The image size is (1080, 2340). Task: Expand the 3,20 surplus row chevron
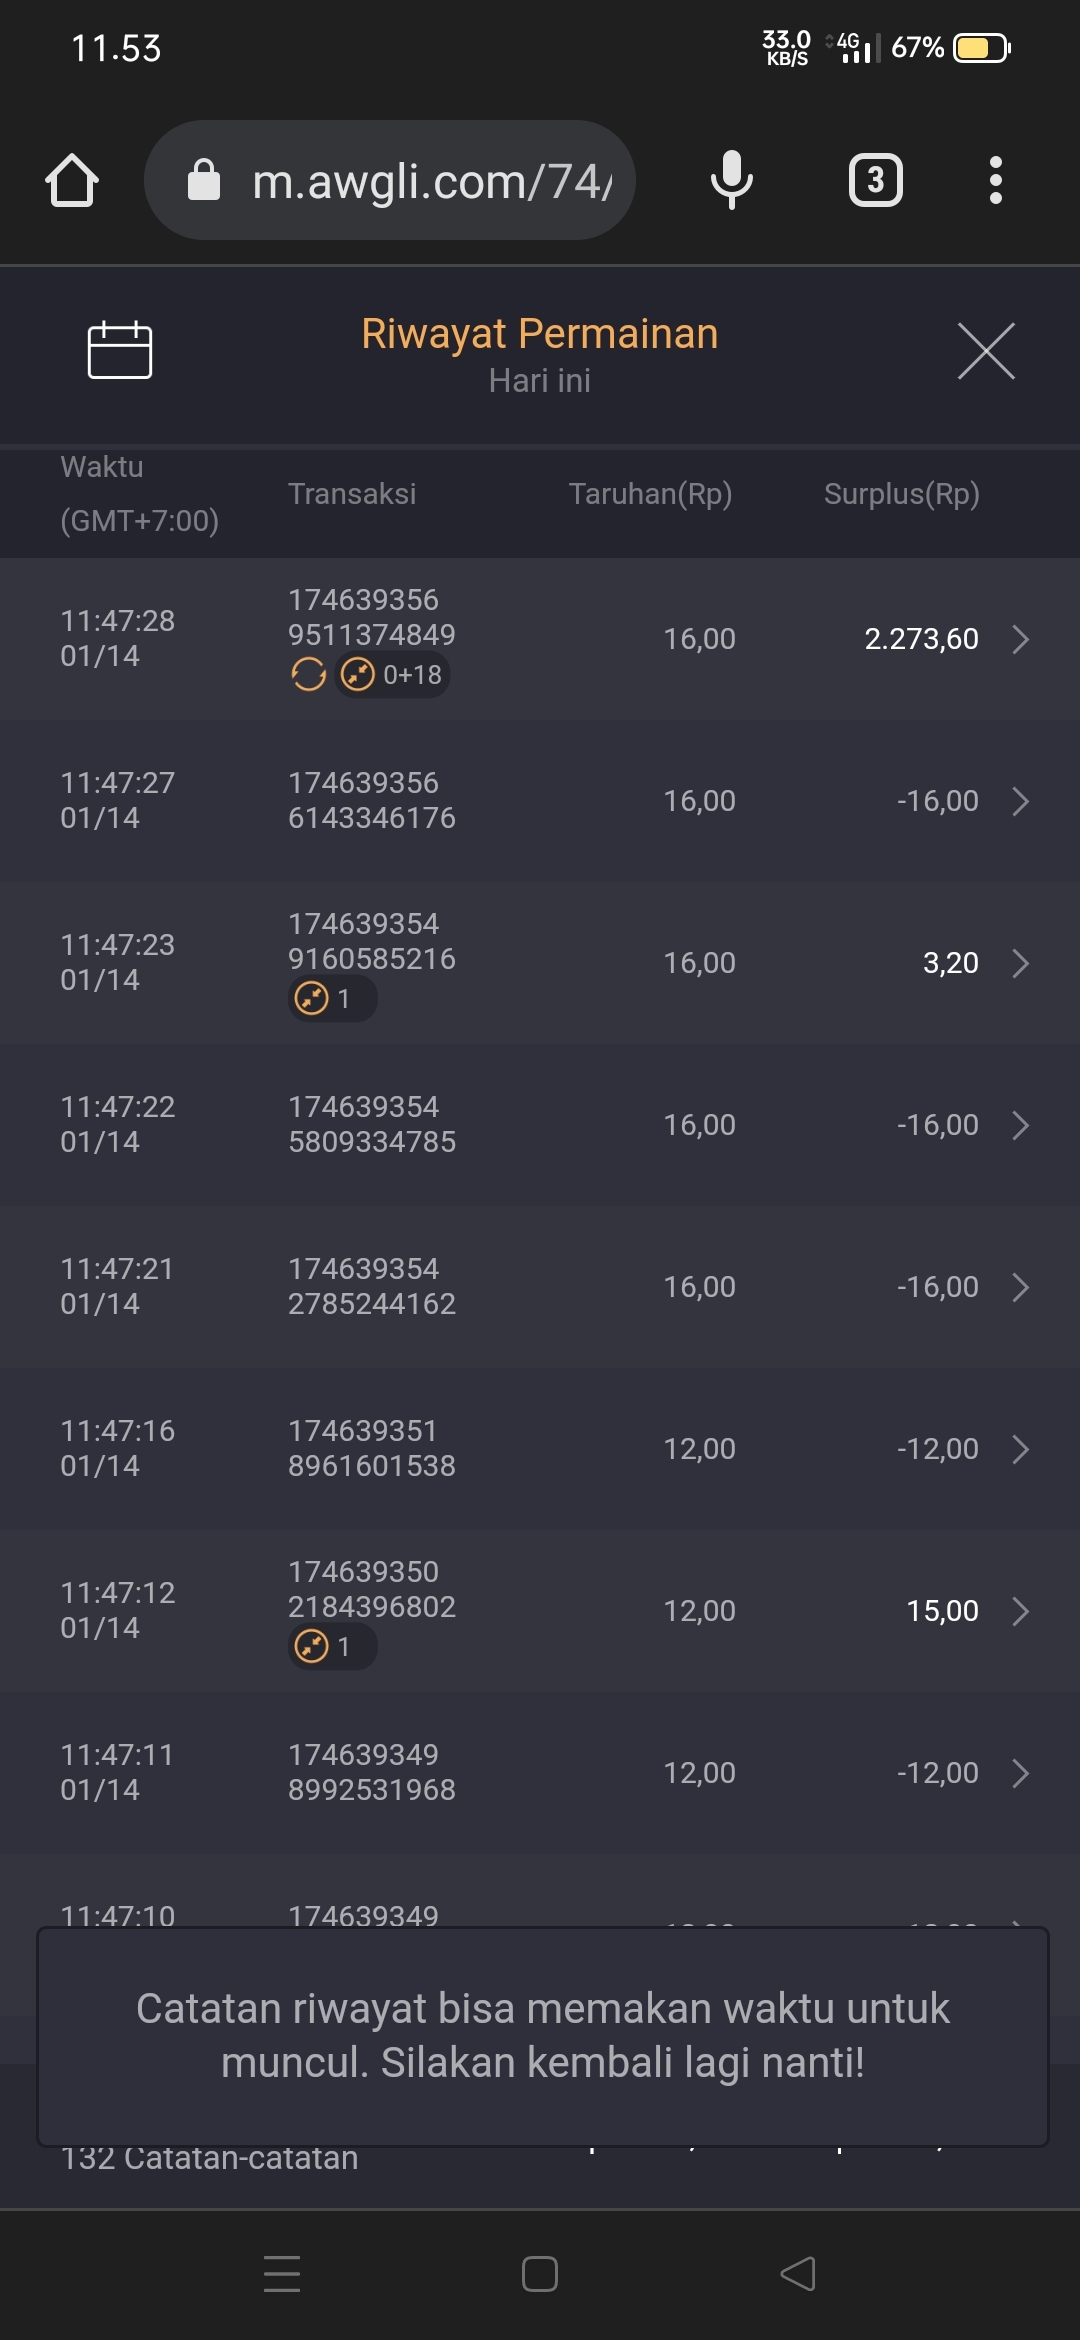pyautogui.click(x=1020, y=963)
